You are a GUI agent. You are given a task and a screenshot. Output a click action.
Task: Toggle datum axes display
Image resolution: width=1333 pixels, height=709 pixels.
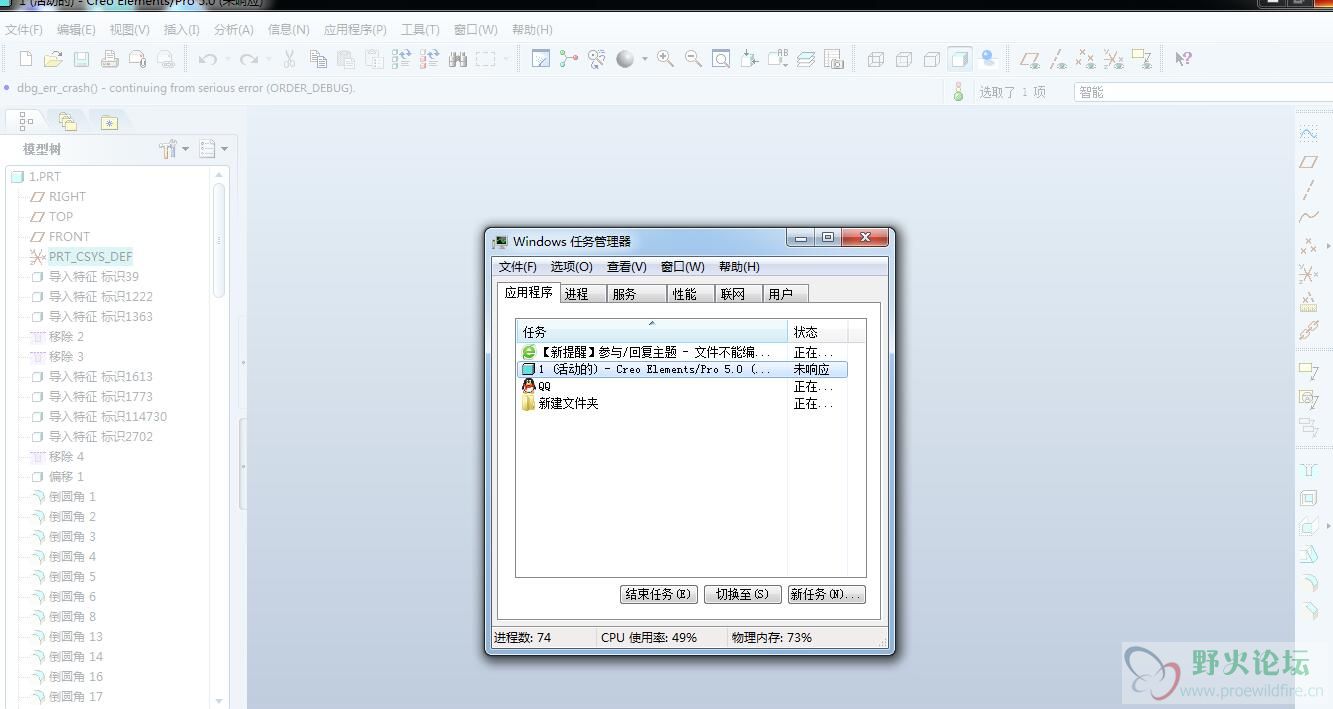point(1058,59)
